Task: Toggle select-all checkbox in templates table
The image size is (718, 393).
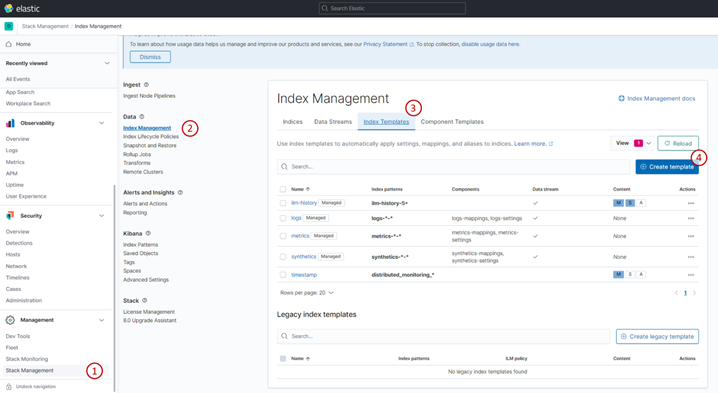Action: (283, 189)
